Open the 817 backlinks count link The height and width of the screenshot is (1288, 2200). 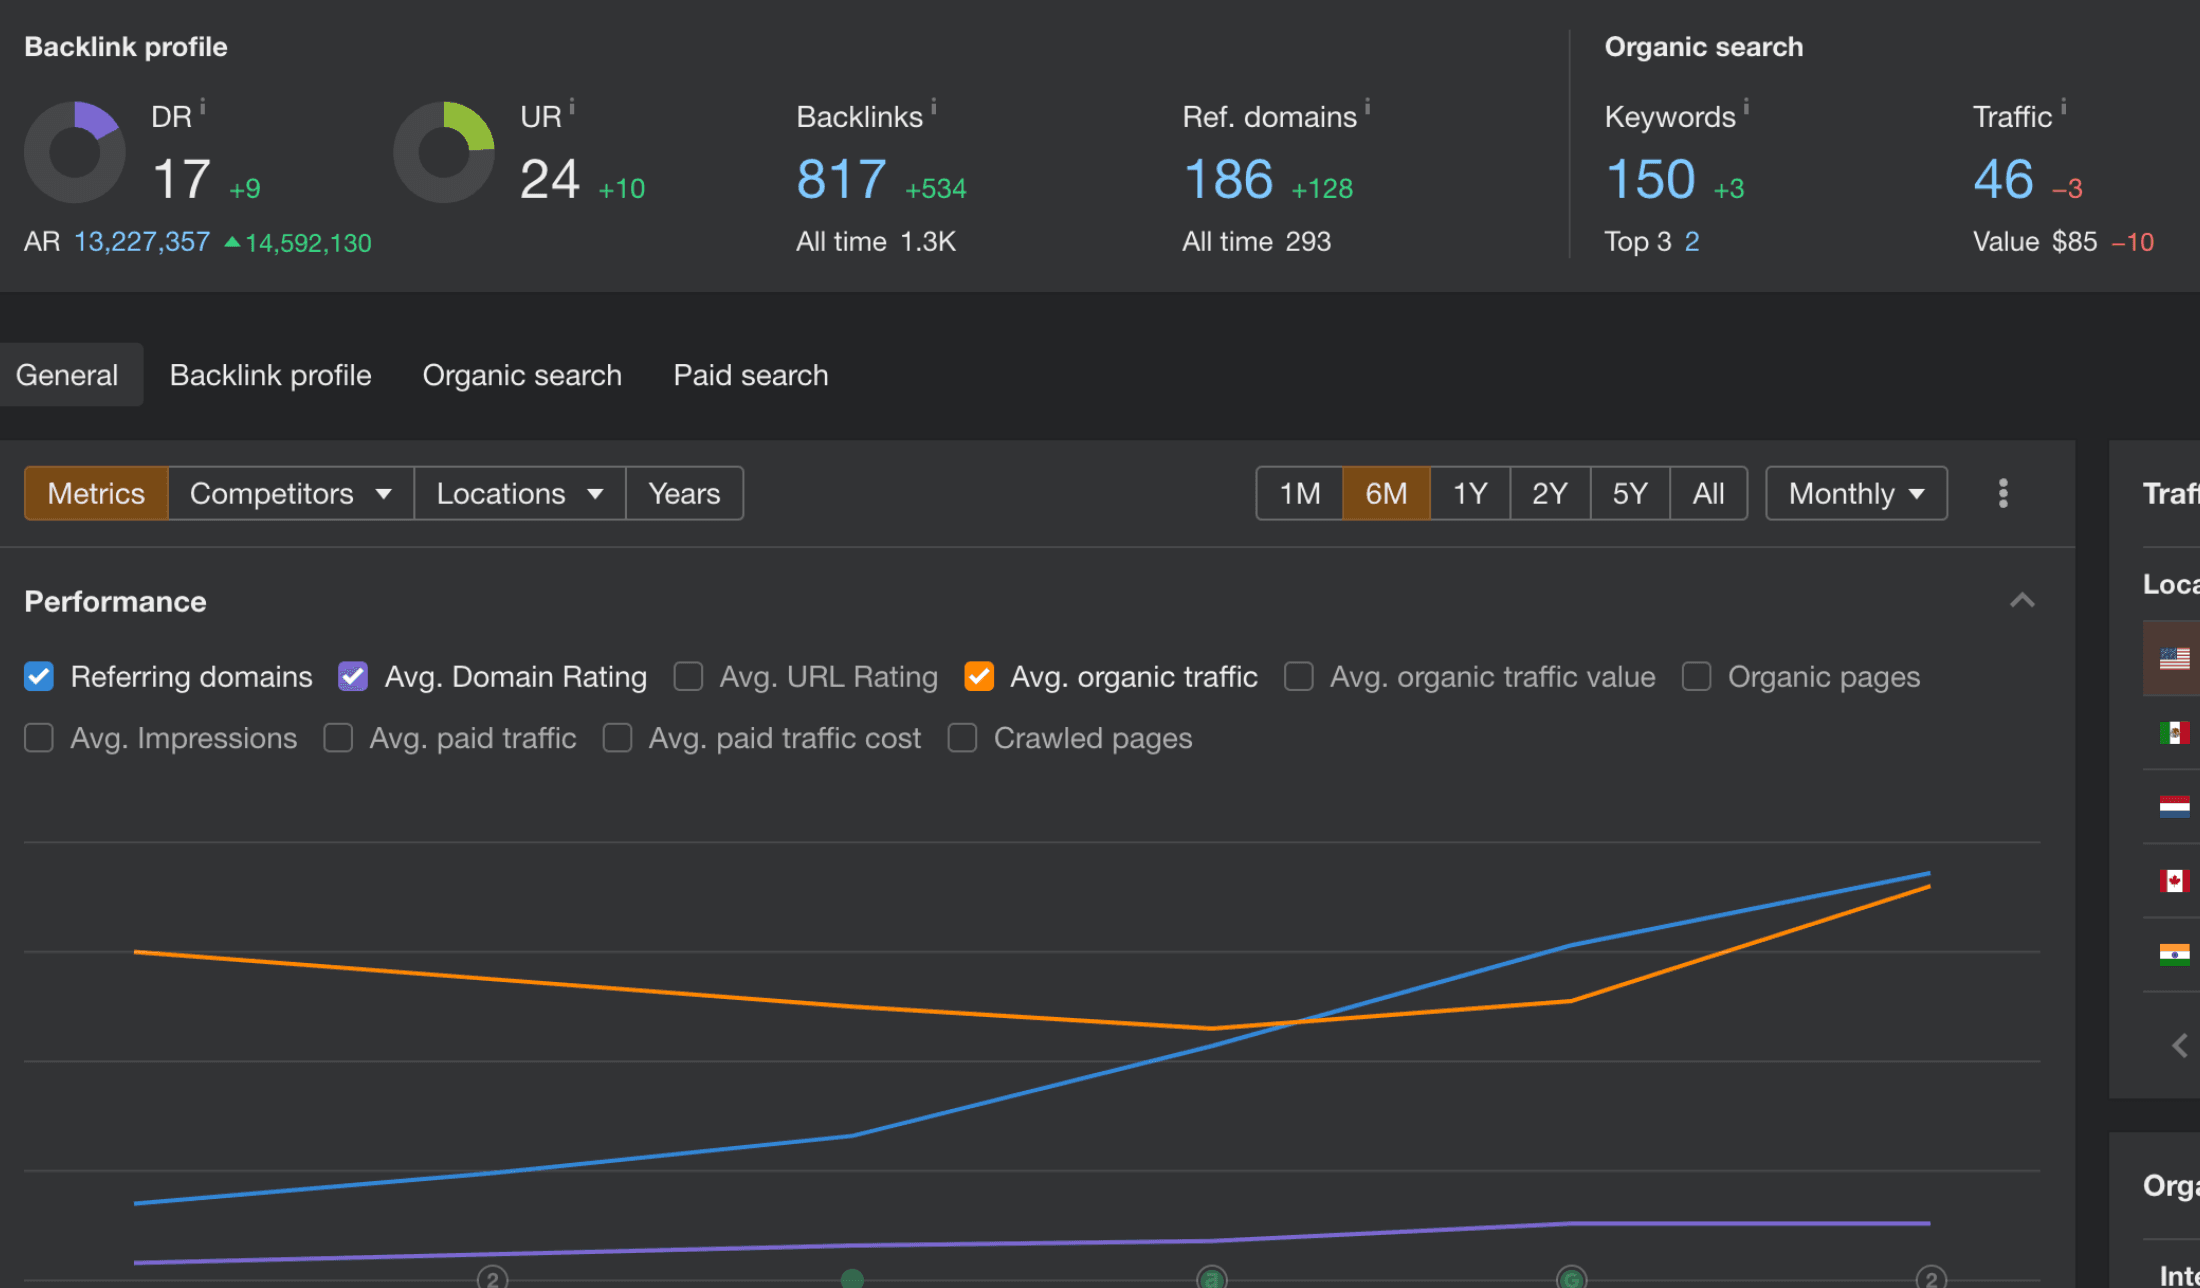coord(840,180)
